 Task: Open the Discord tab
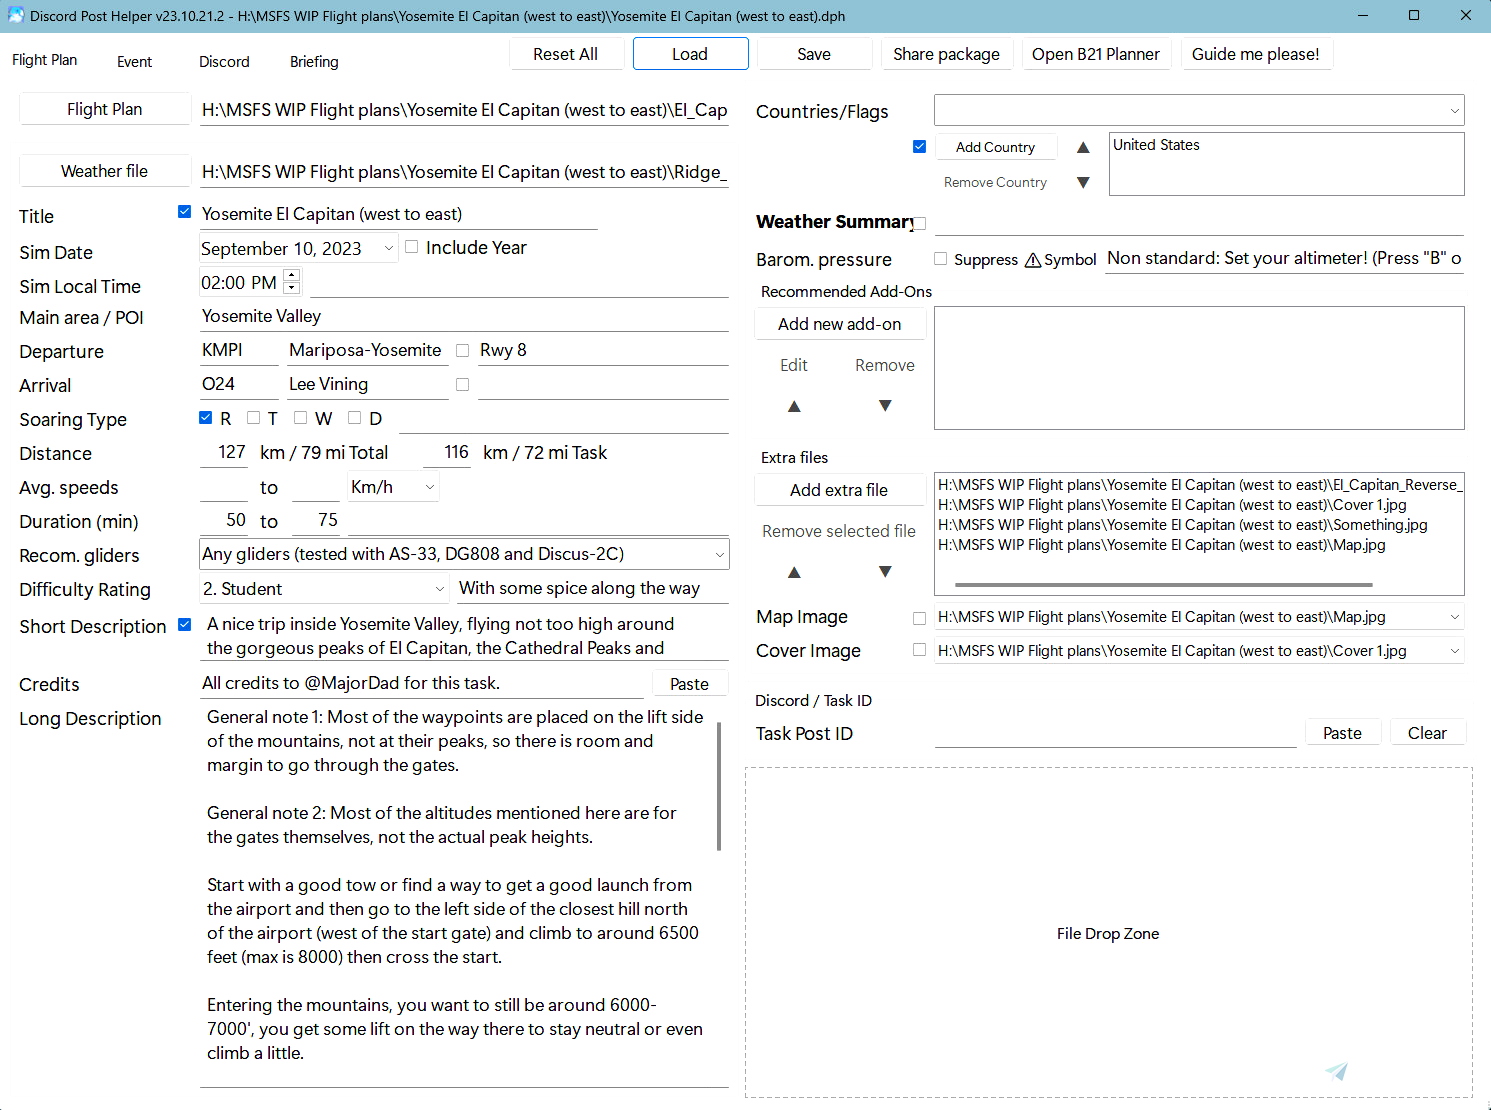coord(224,62)
